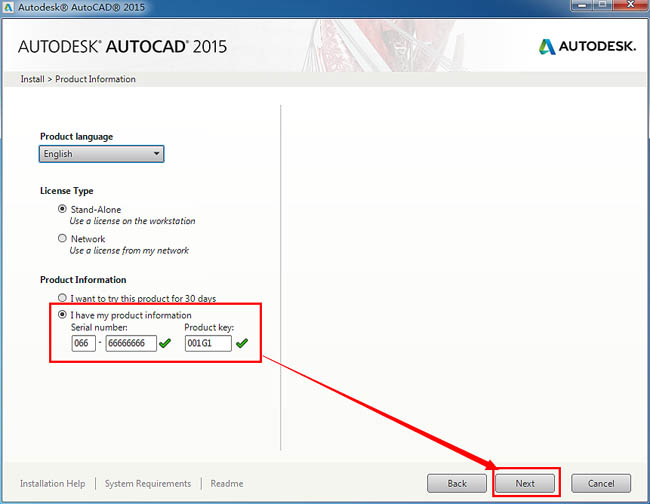This screenshot has height=504, width=650.
Task: Close the AutoCAD 2015 installer window
Action: tap(631, 5)
